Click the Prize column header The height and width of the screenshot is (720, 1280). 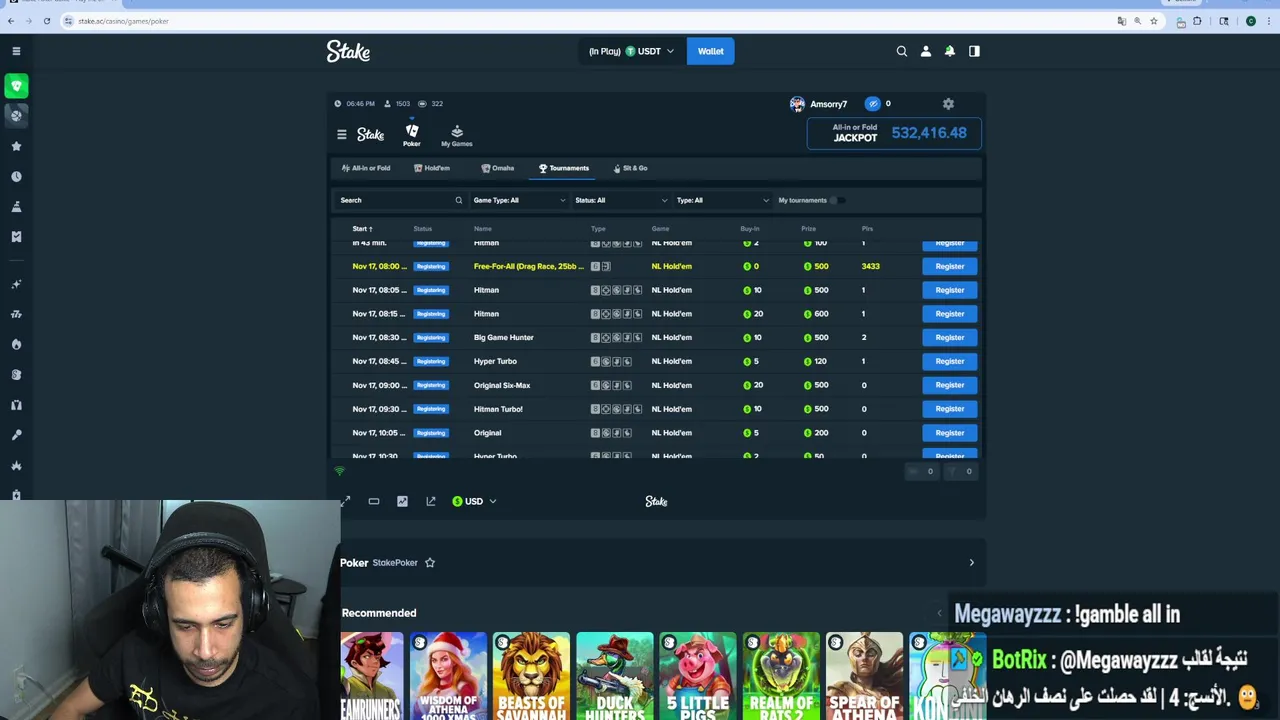click(x=808, y=229)
